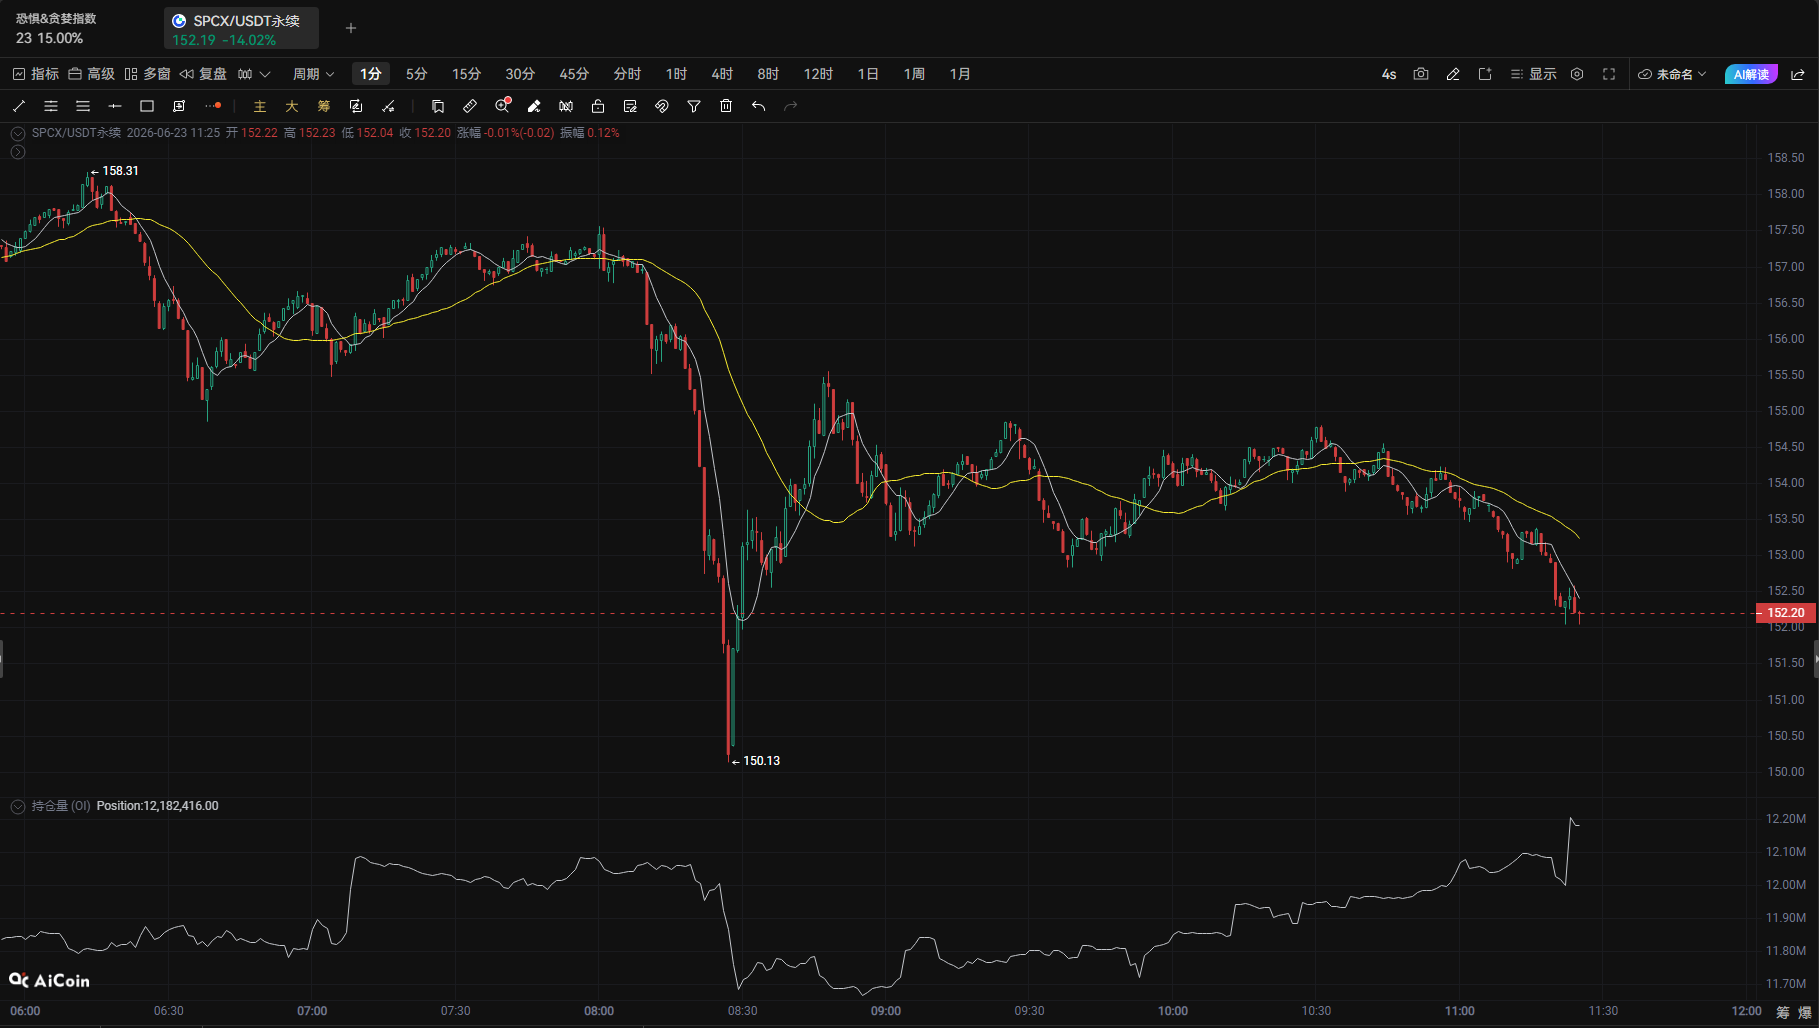Expand the 周期 period dropdown
Image resolution: width=1819 pixels, height=1028 pixels.
[x=313, y=74]
